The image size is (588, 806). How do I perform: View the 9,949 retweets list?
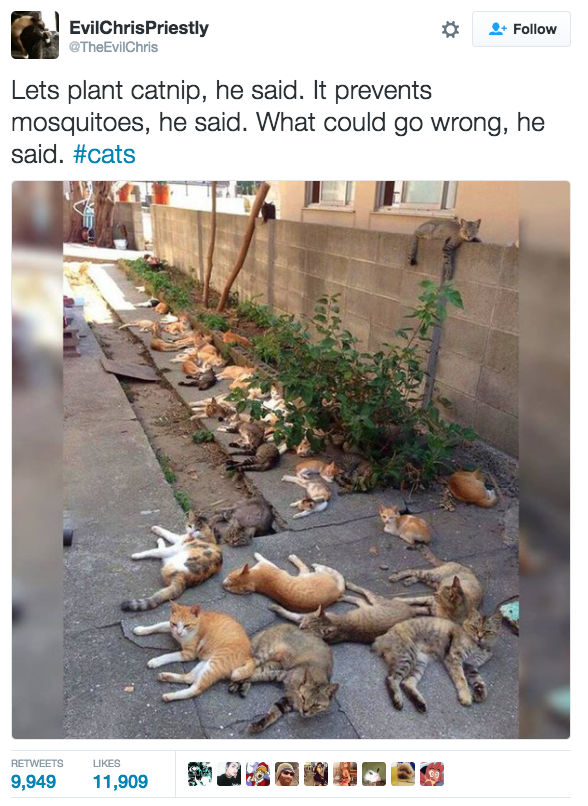coord(33,782)
